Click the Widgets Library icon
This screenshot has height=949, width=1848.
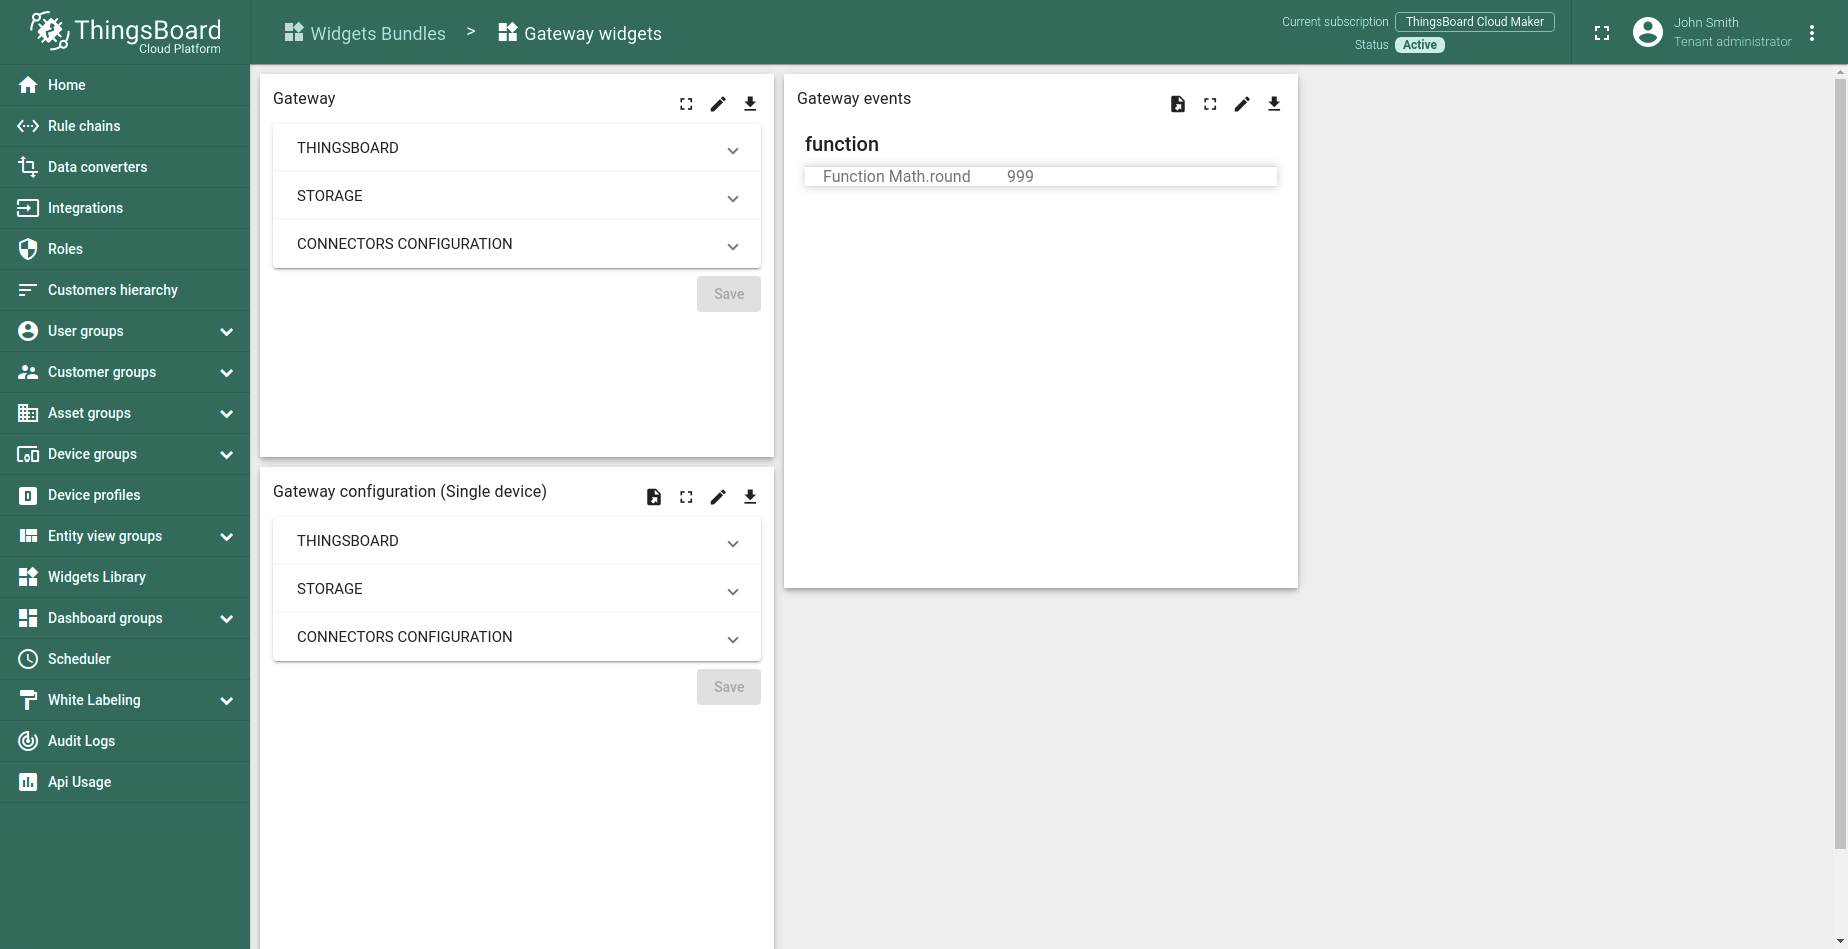[28, 577]
